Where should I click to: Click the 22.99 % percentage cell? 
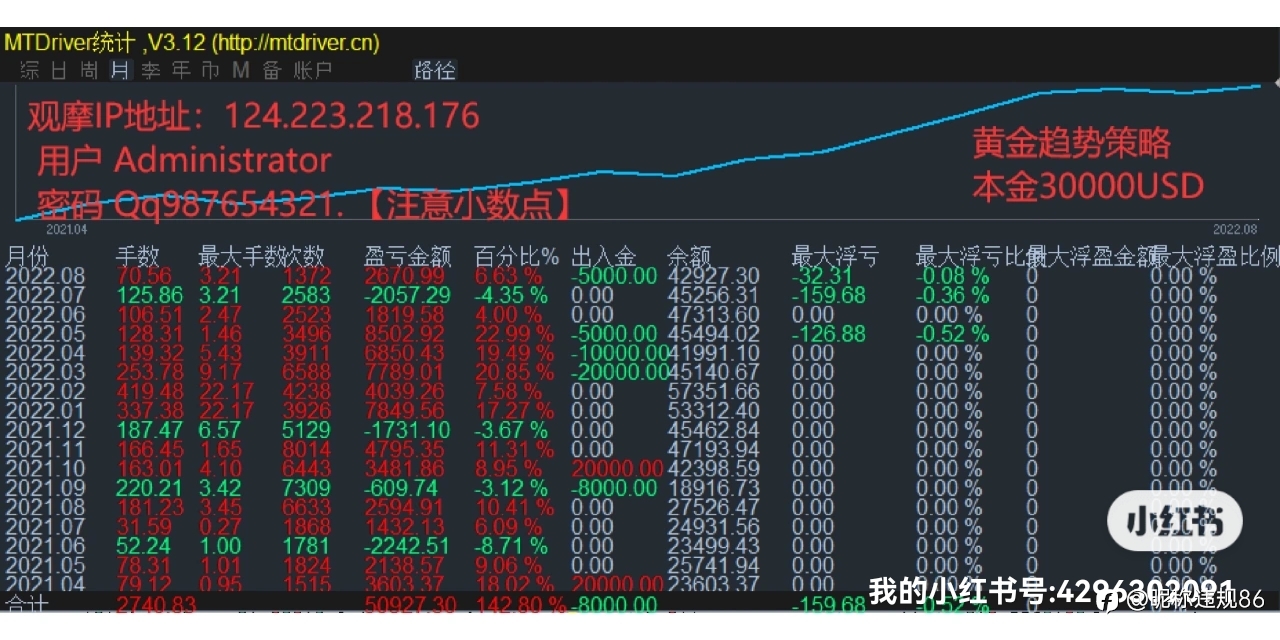point(513,334)
